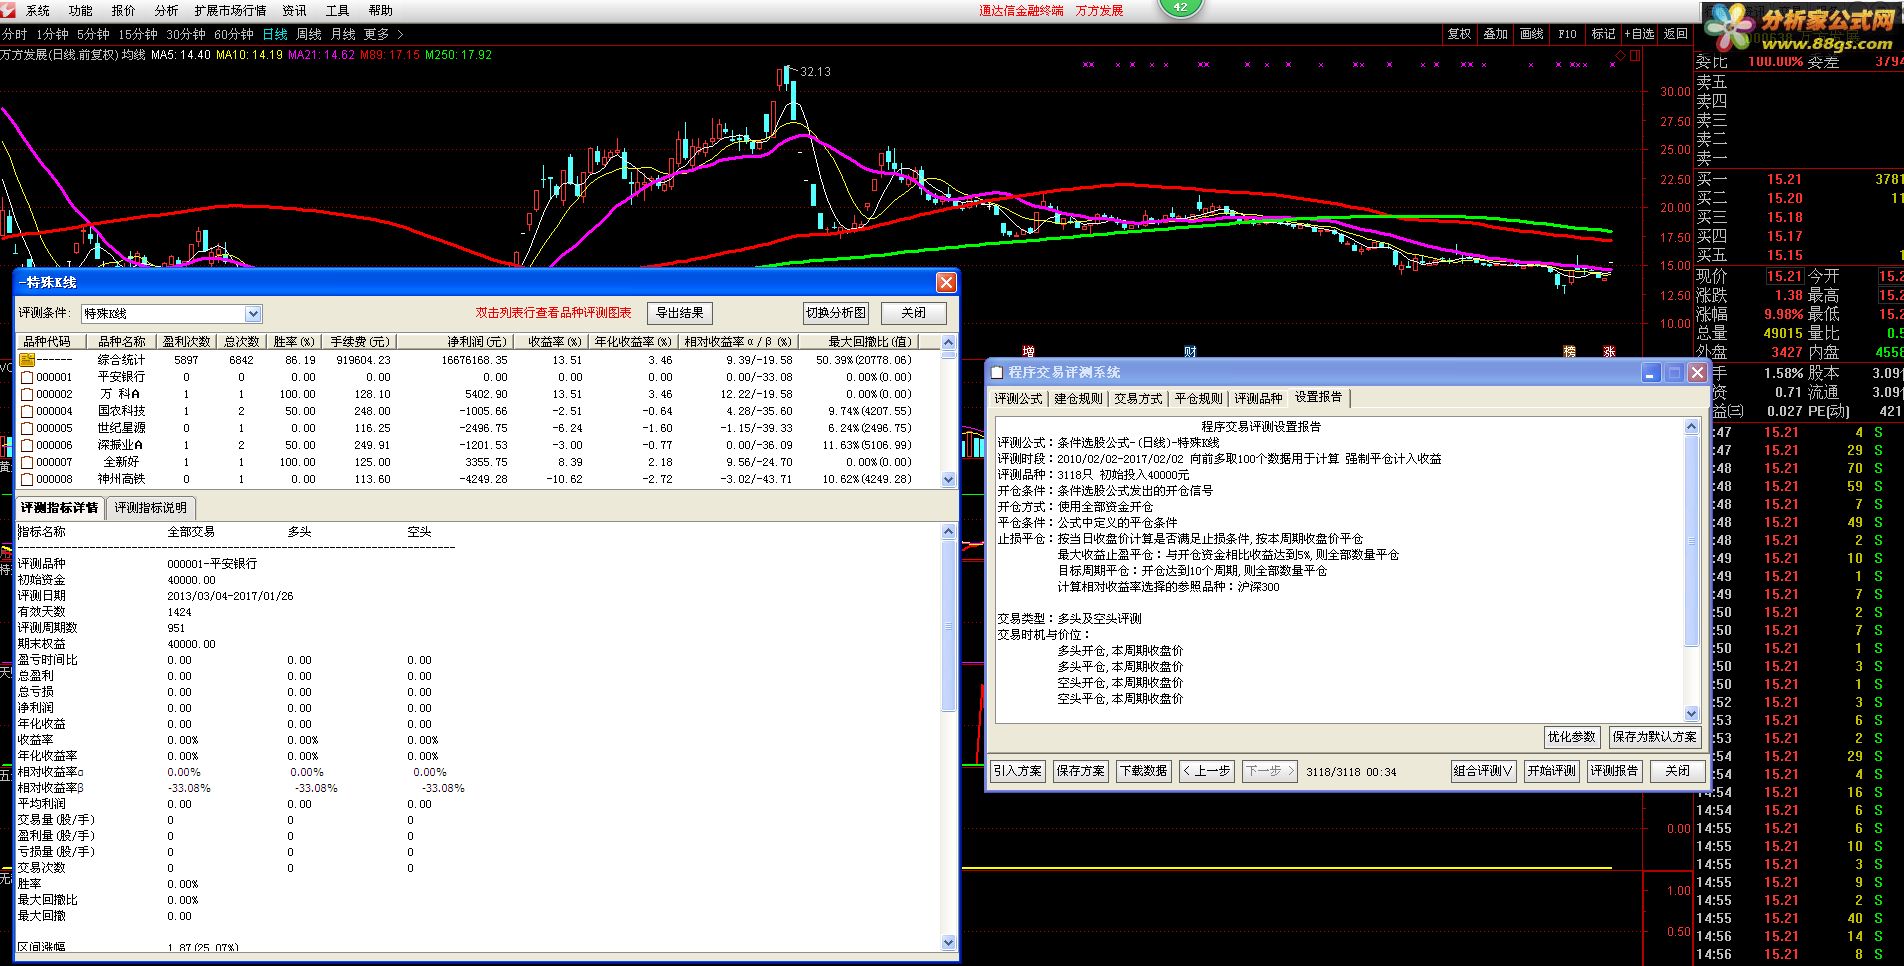1904x966 pixels.
Task: Select the 周线 chart period
Action: tap(309, 34)
